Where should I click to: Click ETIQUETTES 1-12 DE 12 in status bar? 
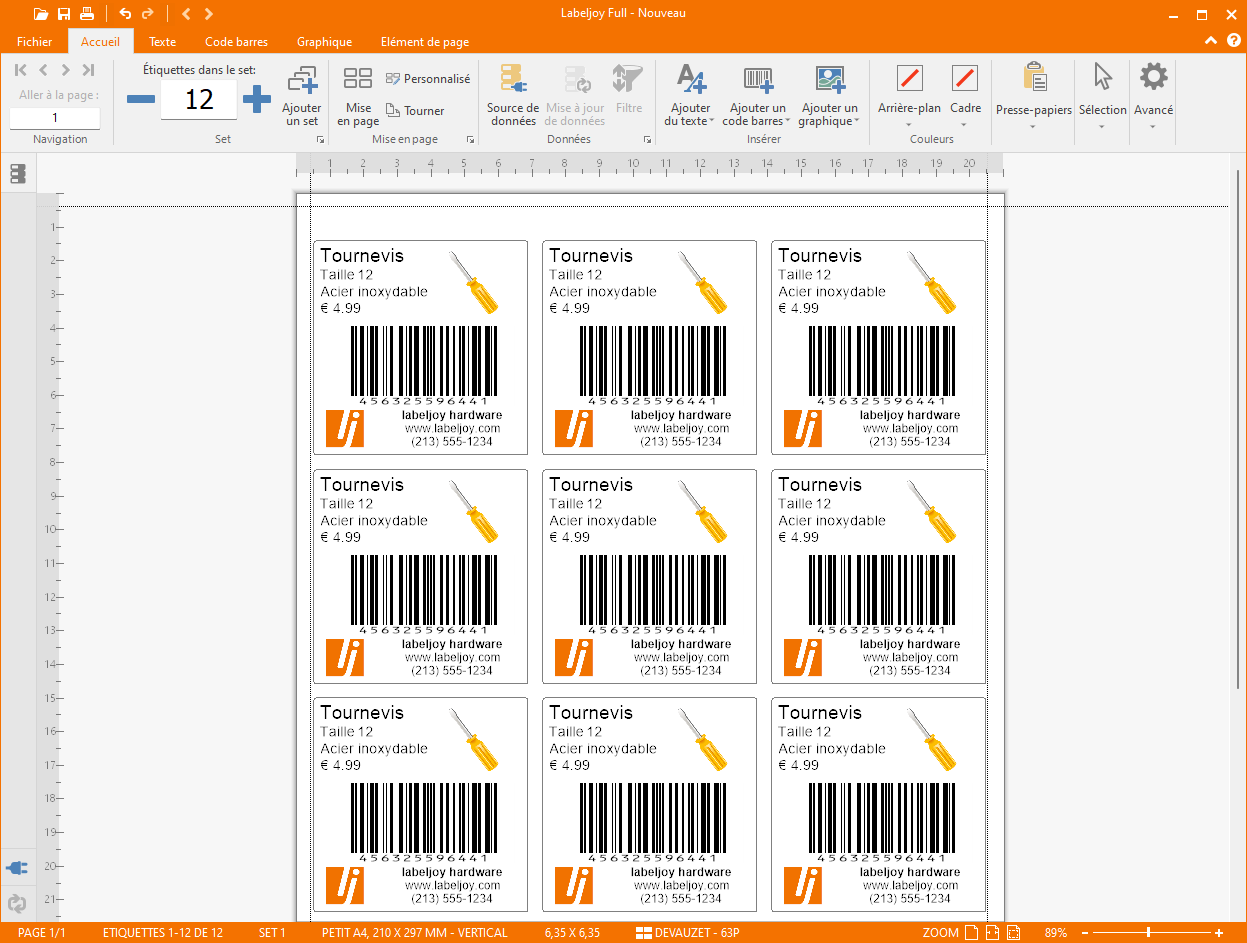pos(163,933)
